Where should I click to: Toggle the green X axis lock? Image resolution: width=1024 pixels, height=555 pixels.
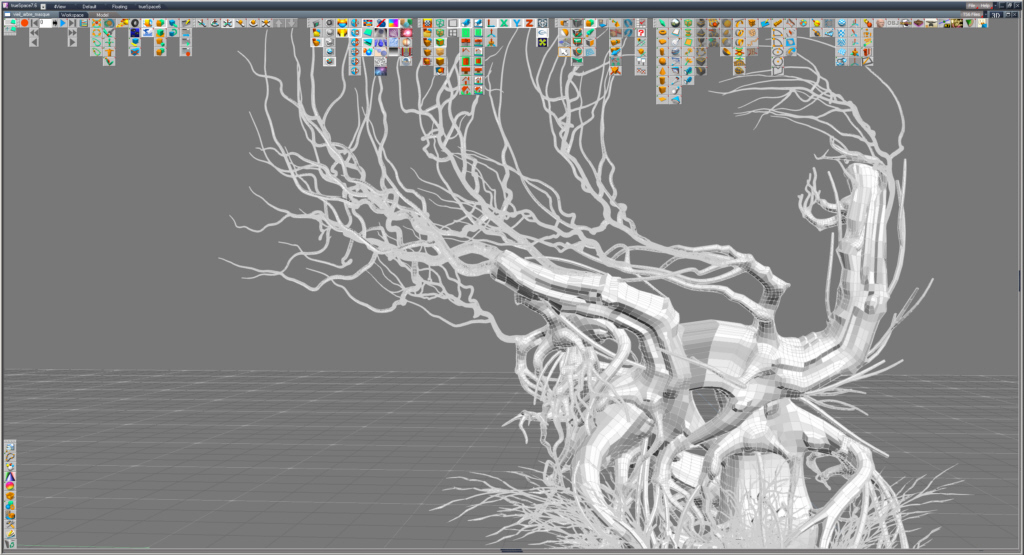(504, 23)
